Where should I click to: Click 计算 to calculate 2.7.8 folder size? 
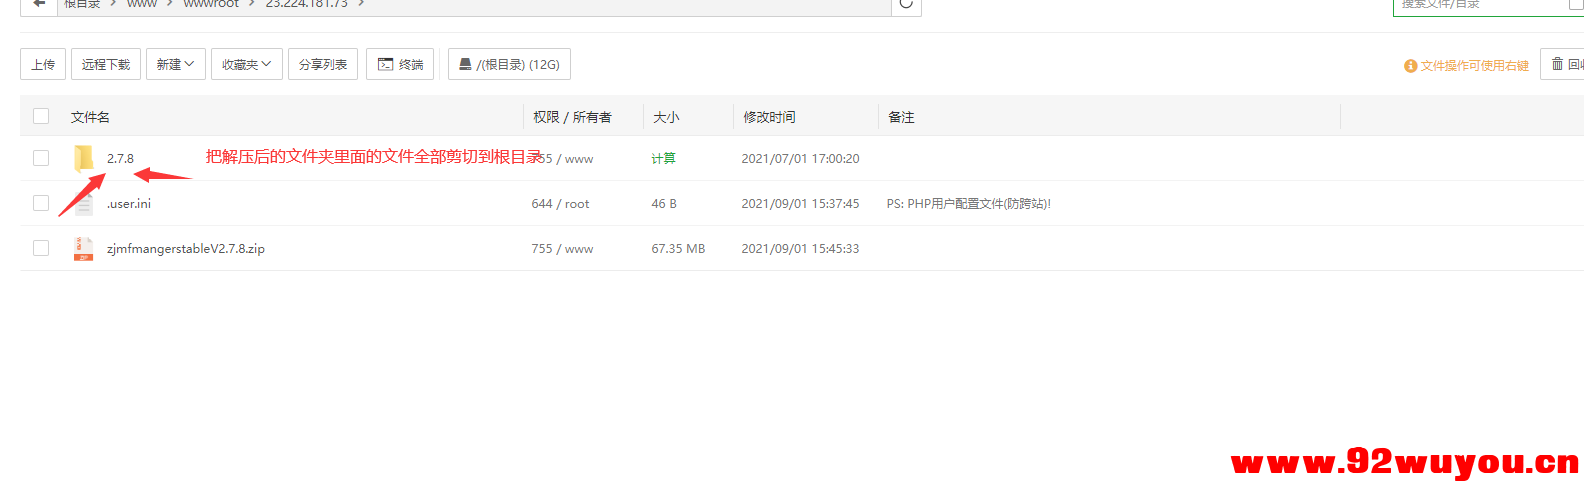click(663, 158)
